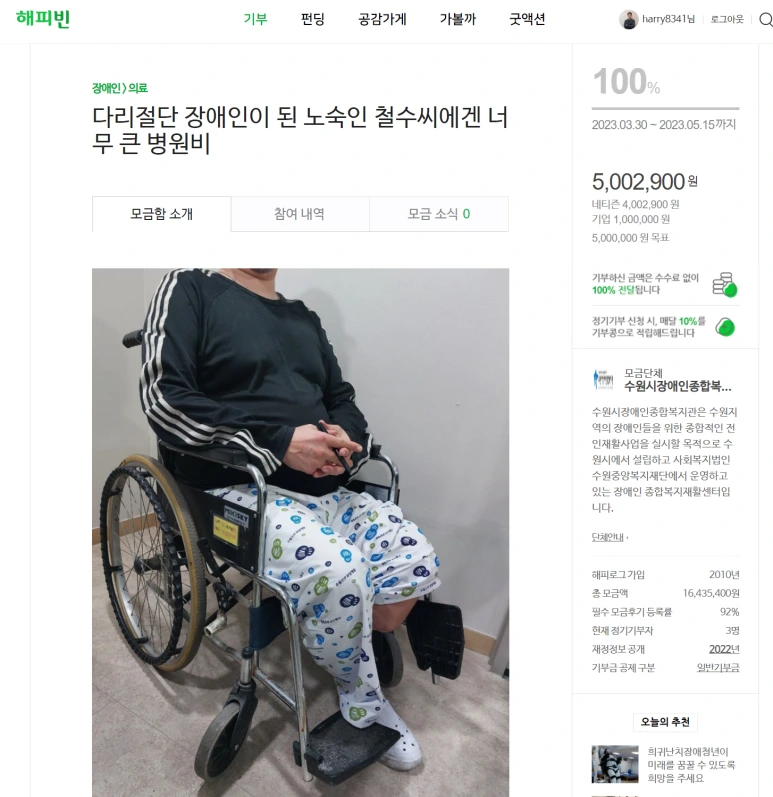Click the 장애인 category breadcrumb
Image resolution: width=773 pixels, height=797 pixels.
click(106, 88)
